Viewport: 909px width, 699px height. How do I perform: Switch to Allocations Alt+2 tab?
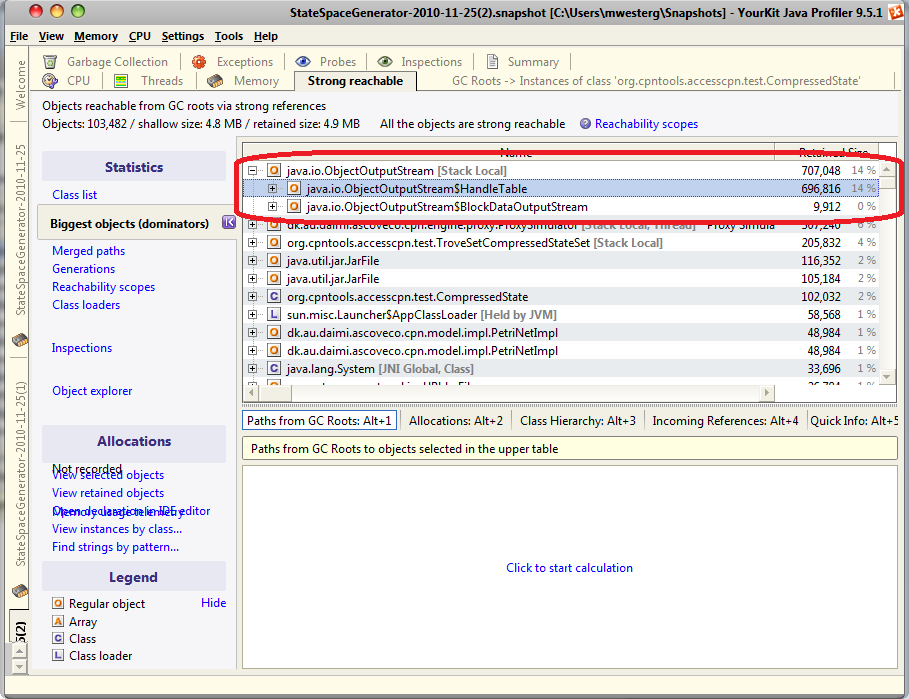(456, 421)
